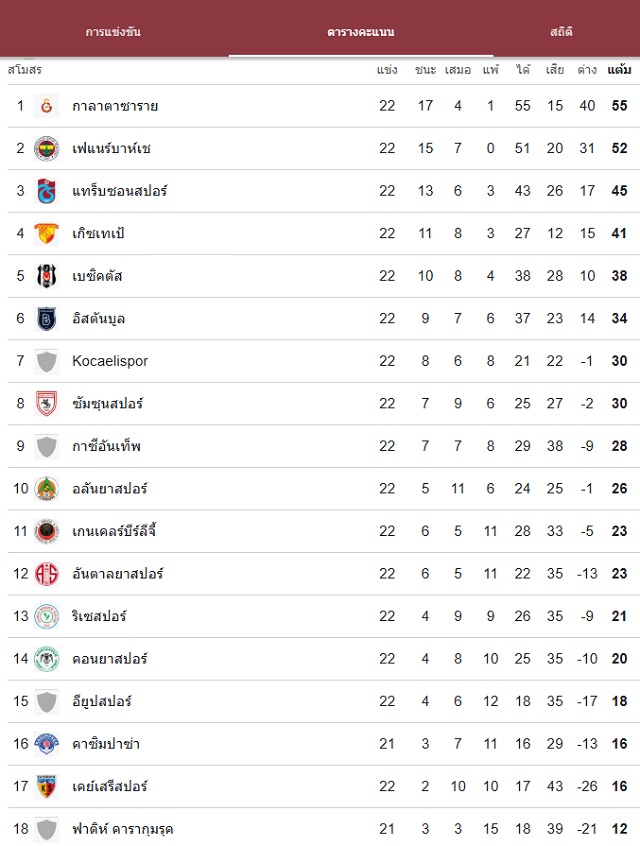Click the Göztepe team crest
The image size is (640, 846).
(x=47, y=234)
